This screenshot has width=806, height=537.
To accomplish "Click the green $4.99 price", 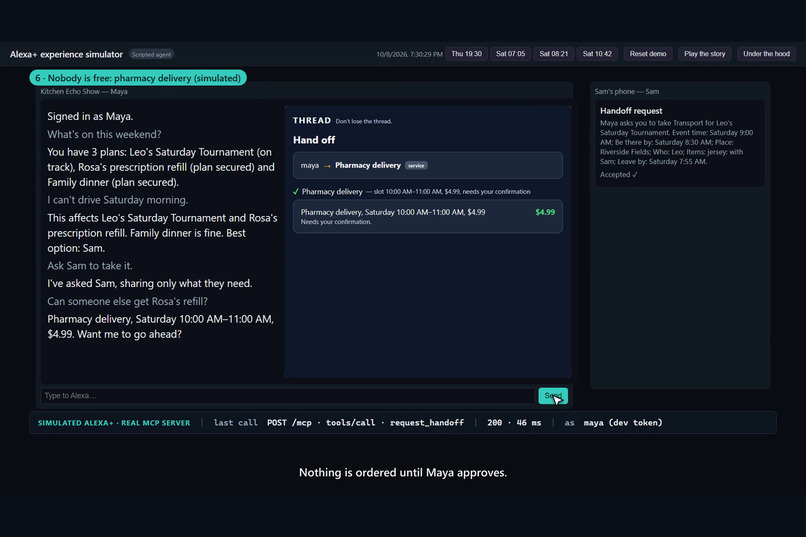I will coord(545,212).
